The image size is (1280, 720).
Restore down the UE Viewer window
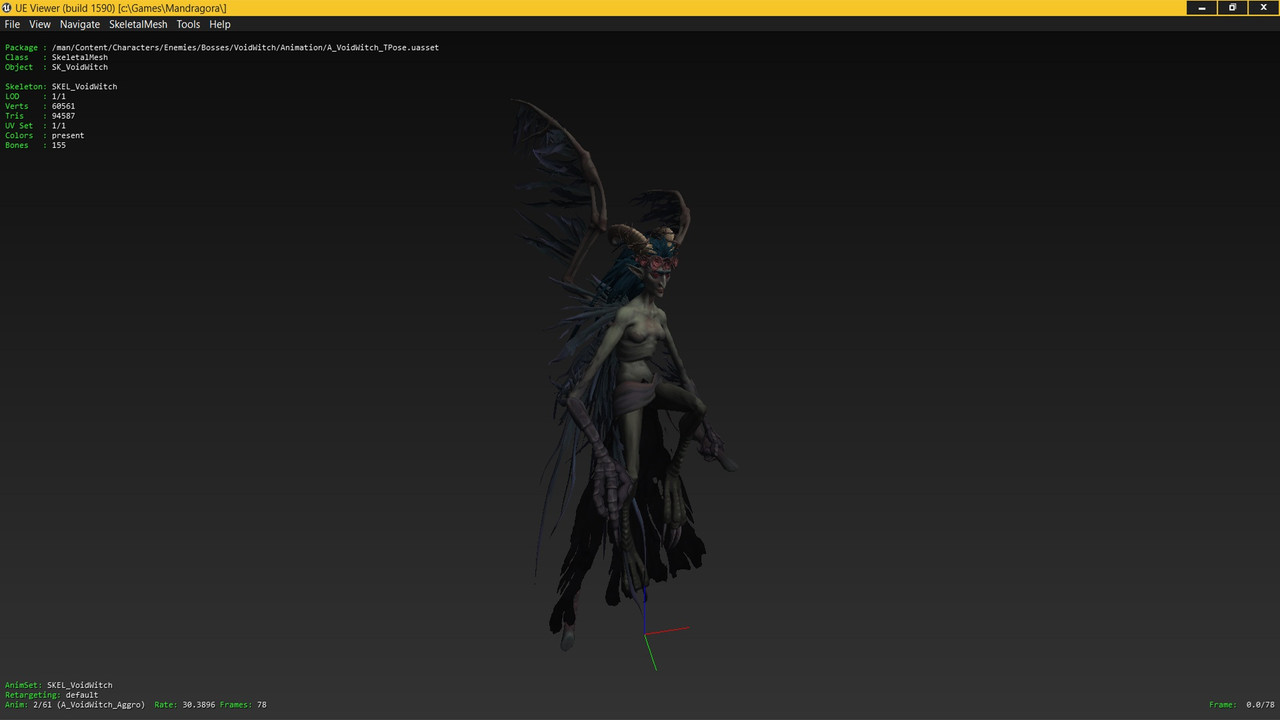pyautogui.click(x=1232, y=8)
